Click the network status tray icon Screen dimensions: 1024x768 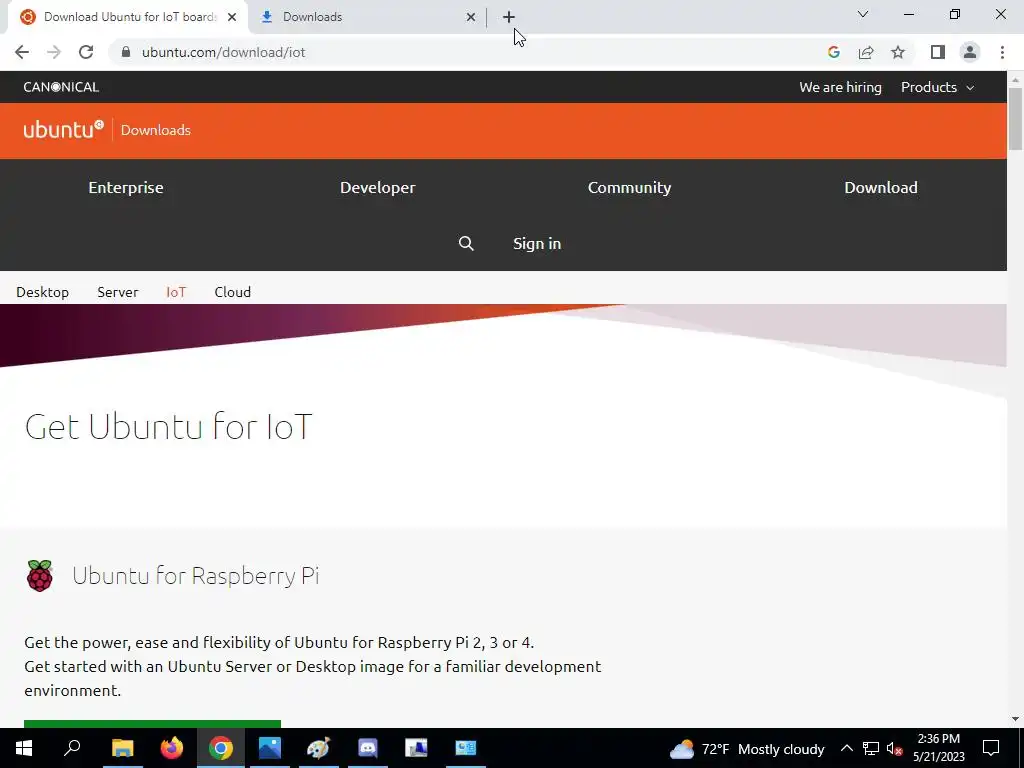(871, 748)
